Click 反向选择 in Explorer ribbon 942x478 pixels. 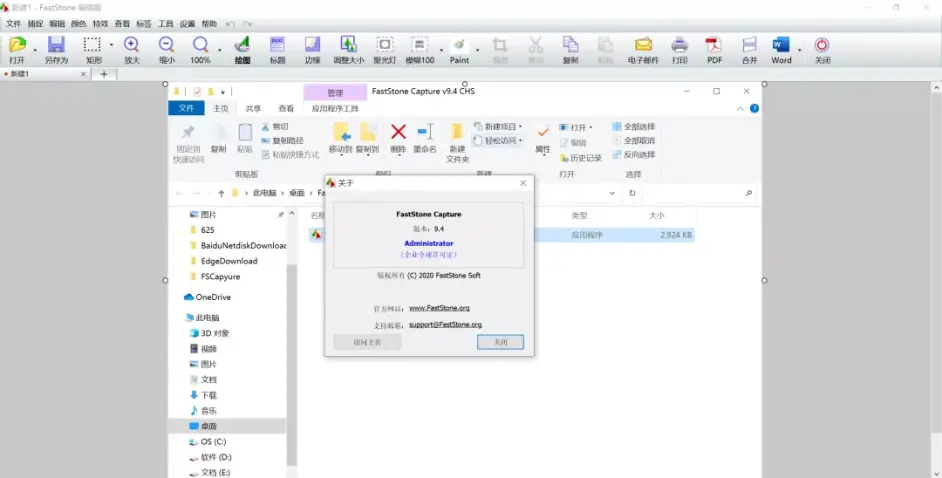634,154
